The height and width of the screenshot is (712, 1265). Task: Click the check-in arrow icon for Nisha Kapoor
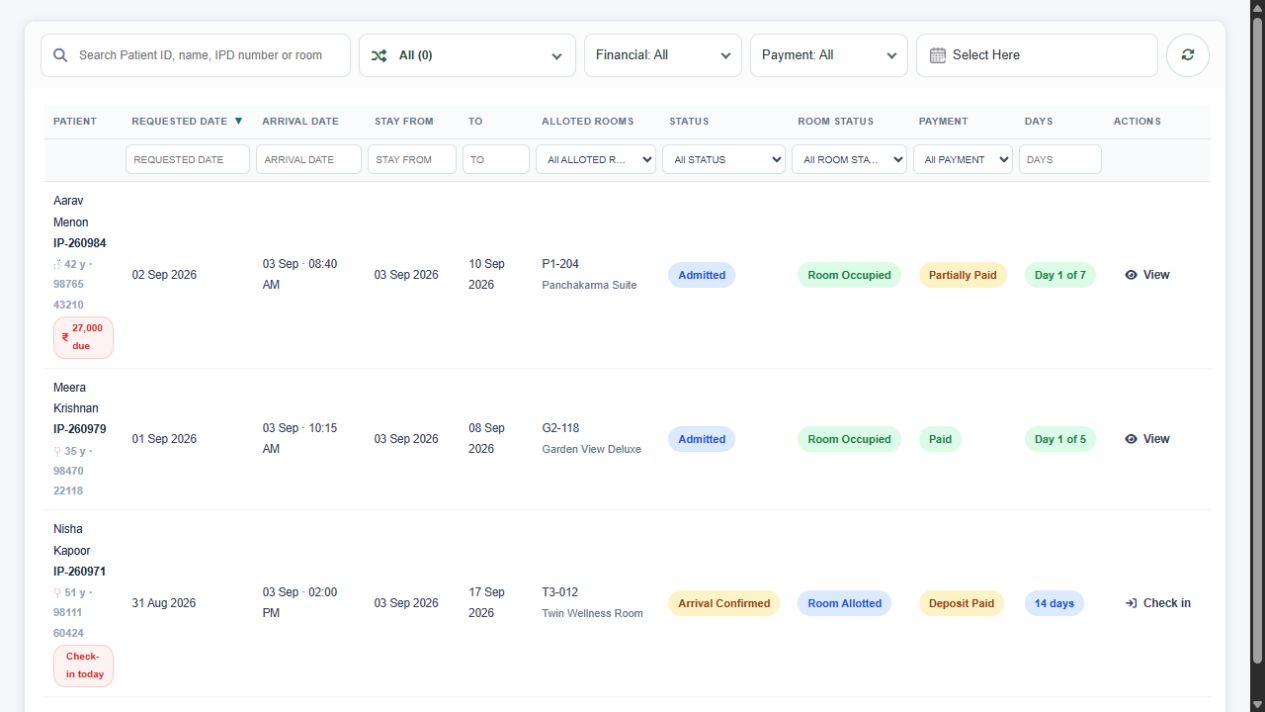[1131, 603]
